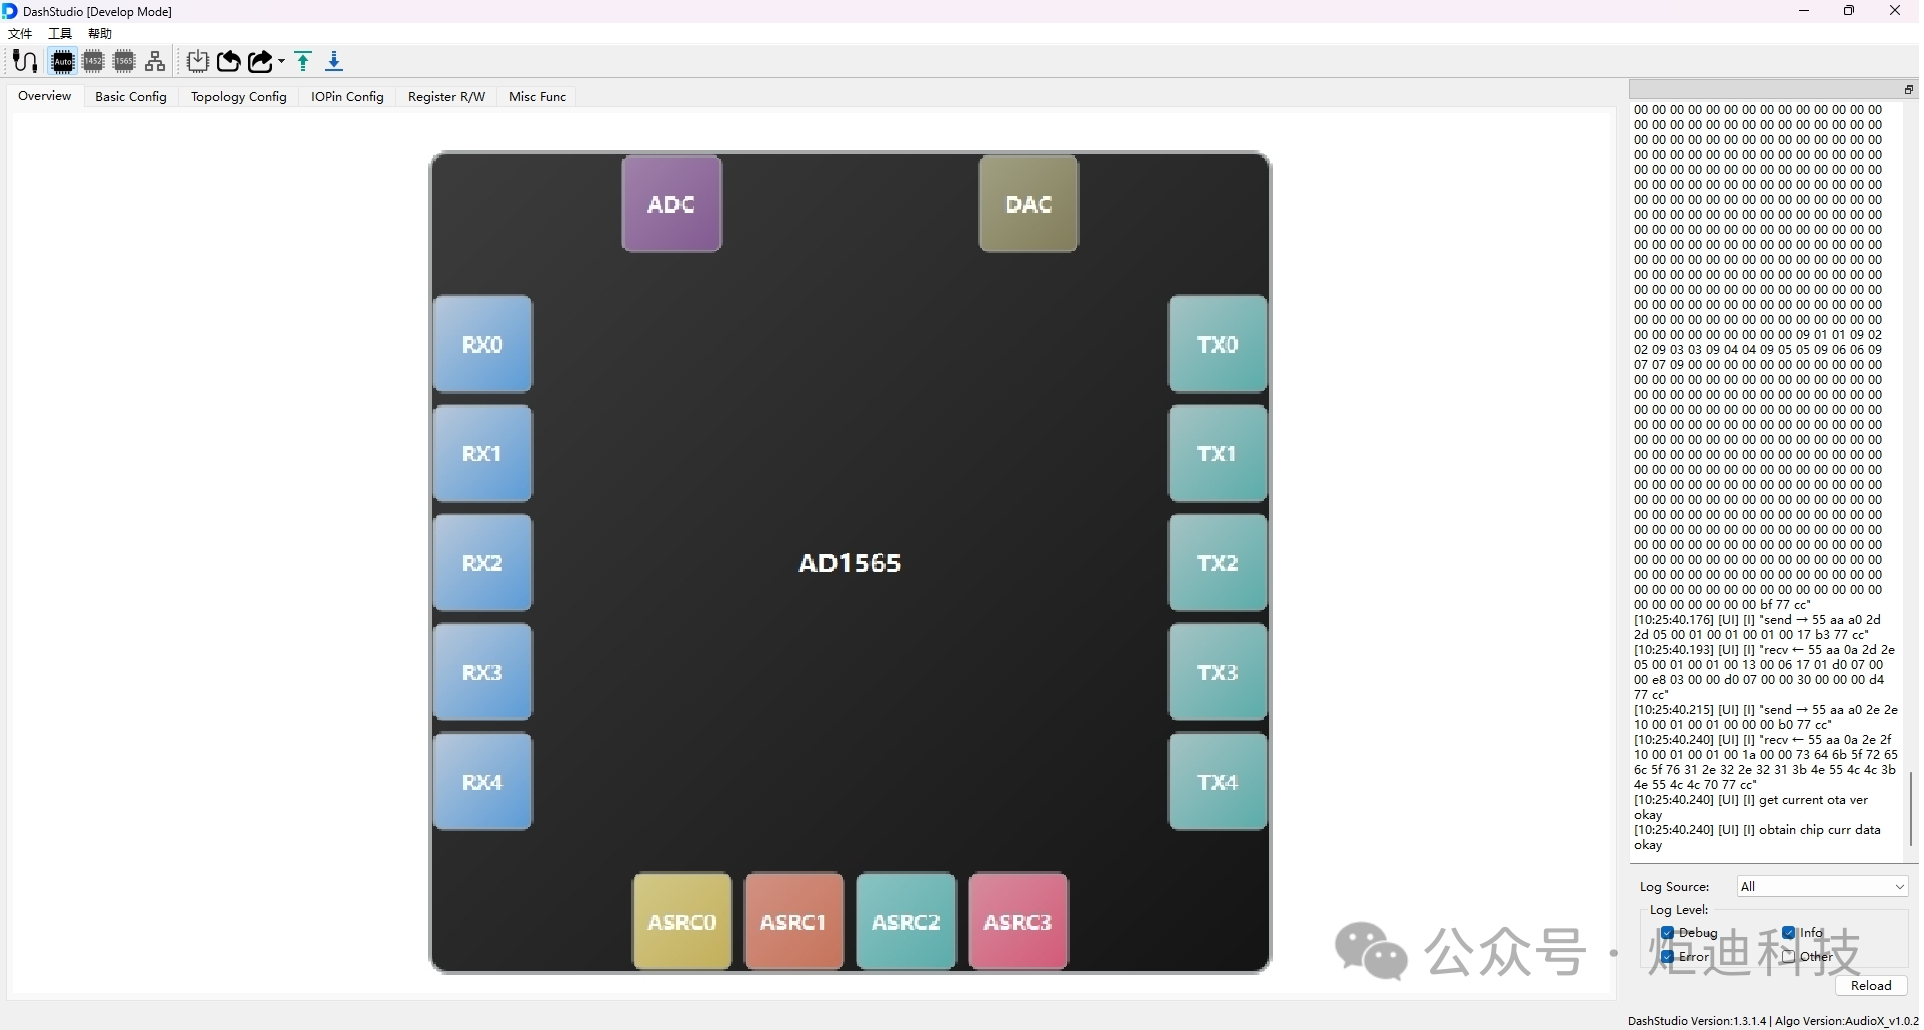1924x1030 pixels.
Task: Click the download-to-chip toolbar icon
Action: pyautogui.click(x=198, y=62)
